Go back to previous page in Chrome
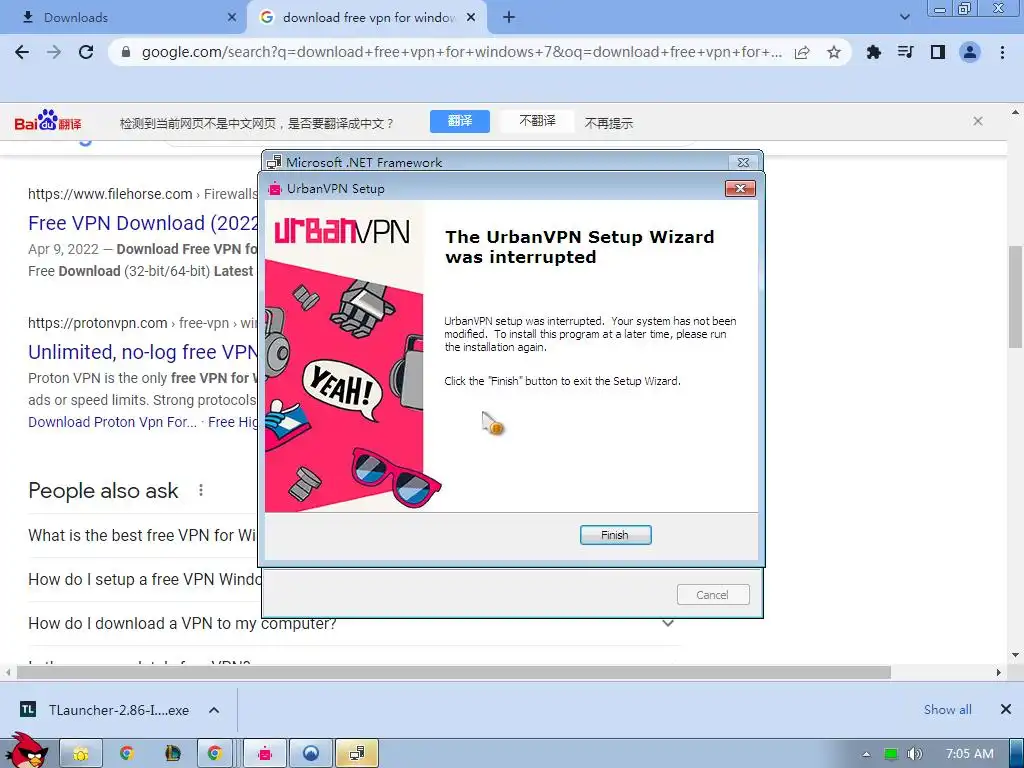Screen dimensions: 1024x768 22,52
